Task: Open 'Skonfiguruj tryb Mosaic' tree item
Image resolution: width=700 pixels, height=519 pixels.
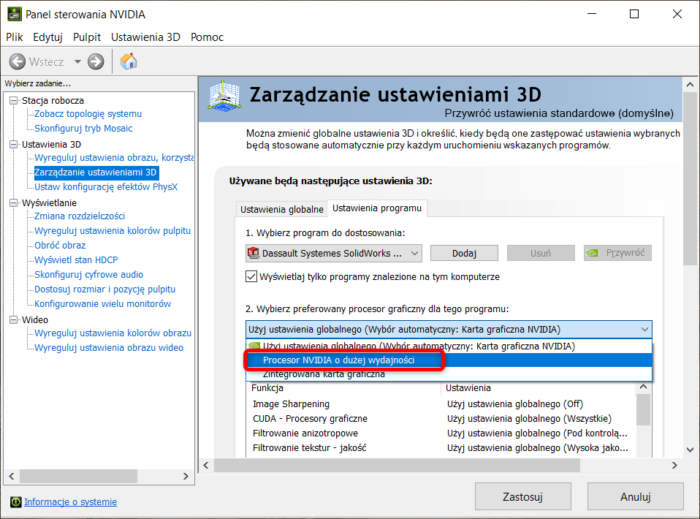Action: point(83,129)
